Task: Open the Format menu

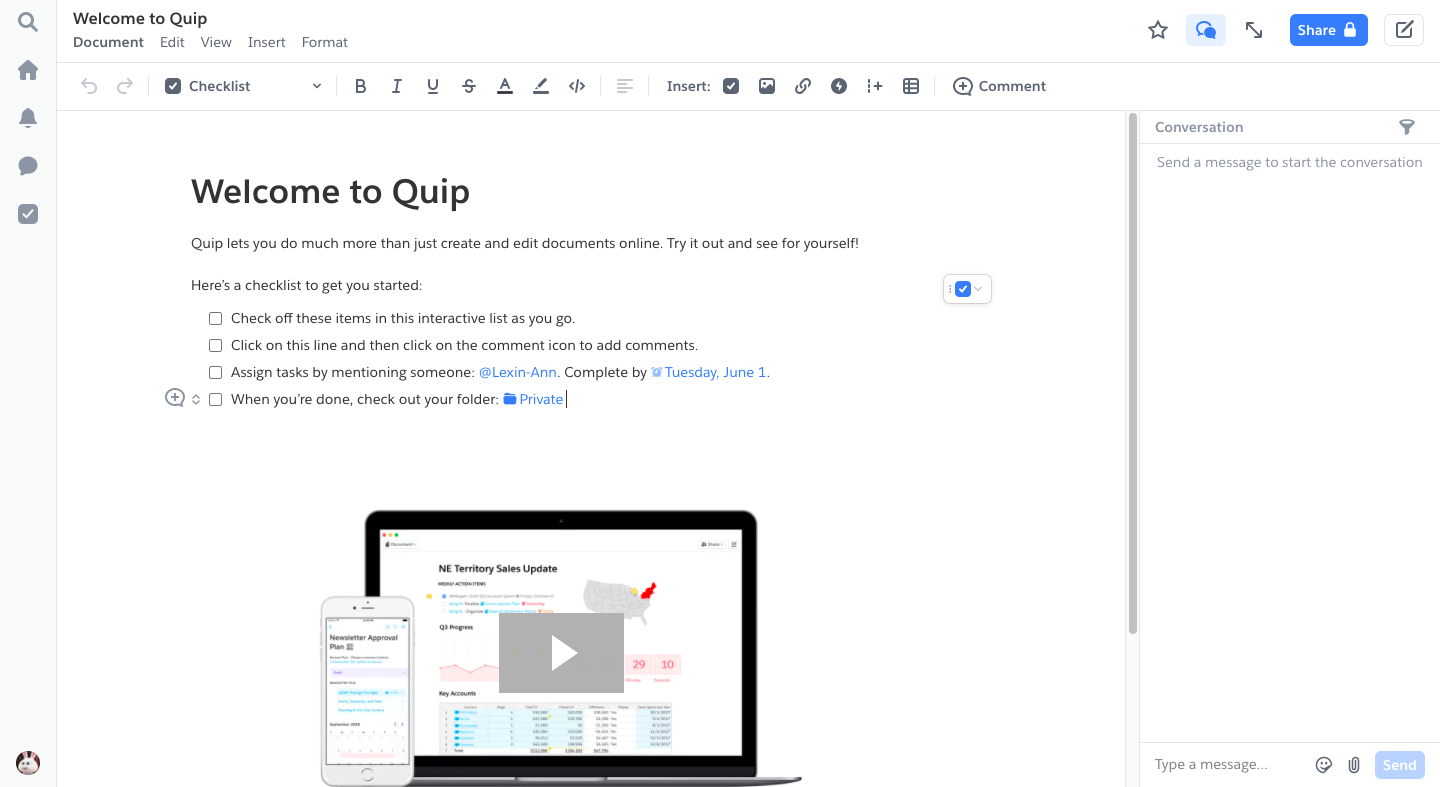Action: pos(324,42)
